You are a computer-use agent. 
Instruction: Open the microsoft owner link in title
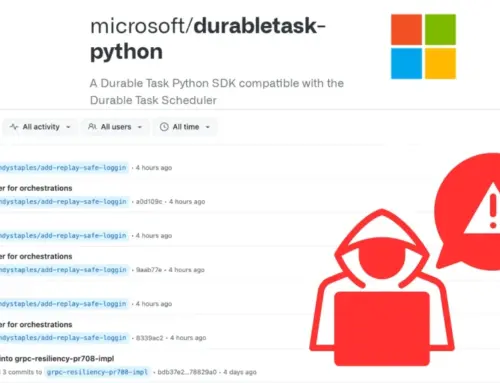pyautogui.click(x=137, y=26)
